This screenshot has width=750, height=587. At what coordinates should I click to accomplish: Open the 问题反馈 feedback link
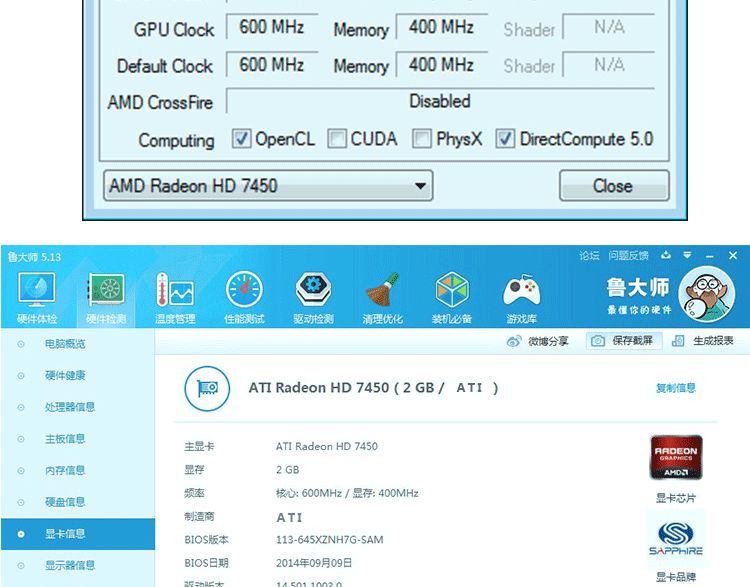[629, 255]
